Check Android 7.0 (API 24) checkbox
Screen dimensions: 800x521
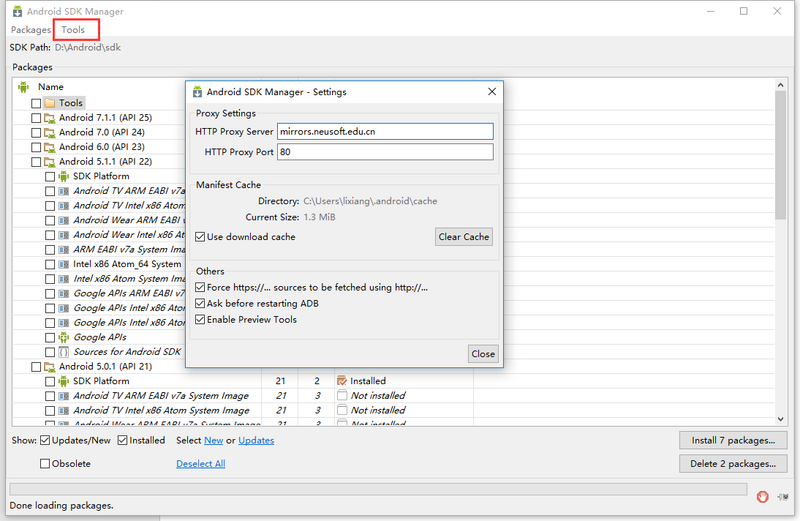(36, 133)
